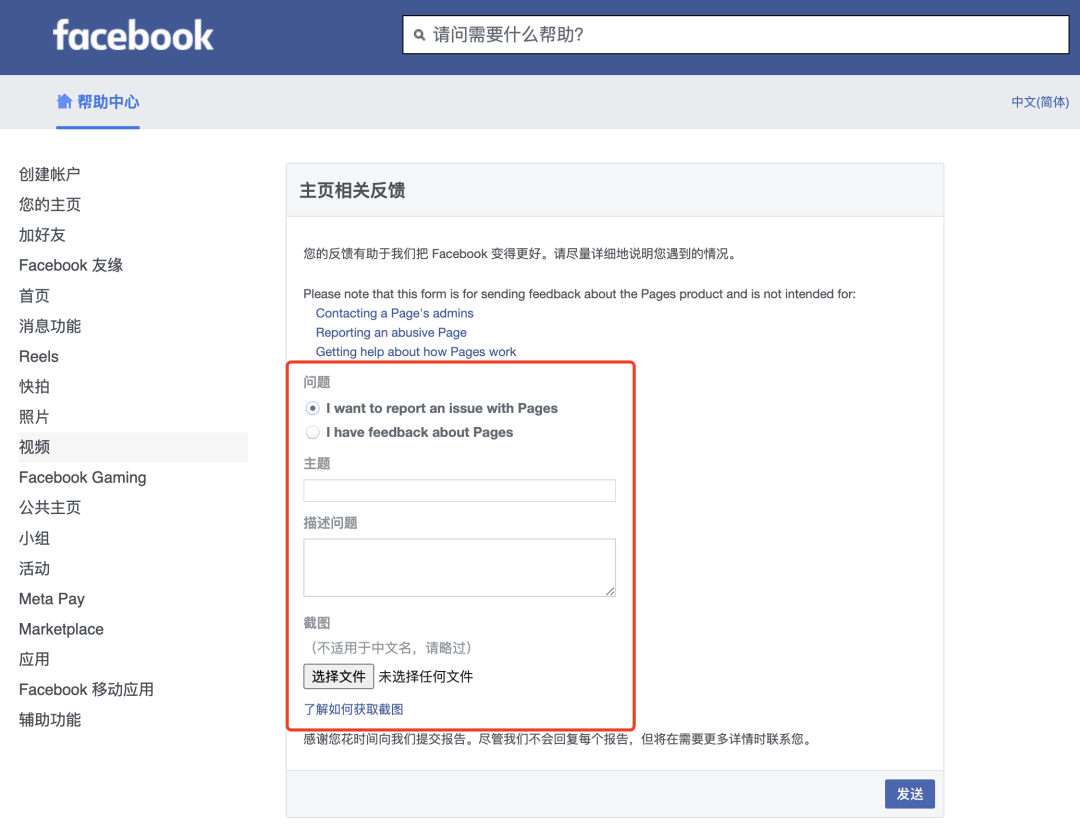1080x831 pixels.
Task: Open Facebook 移动应用 in the sidebar
Action: pyautogui.click(x=86, y=690)
